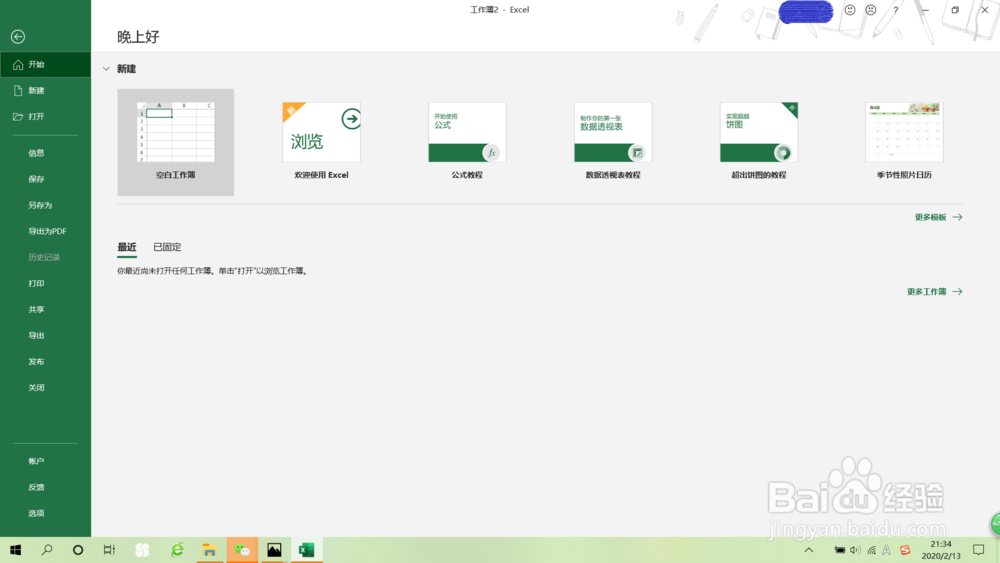Open Task View on taskbar
The width and height of the screenshot is (1000, 563).
pos(109,550)
